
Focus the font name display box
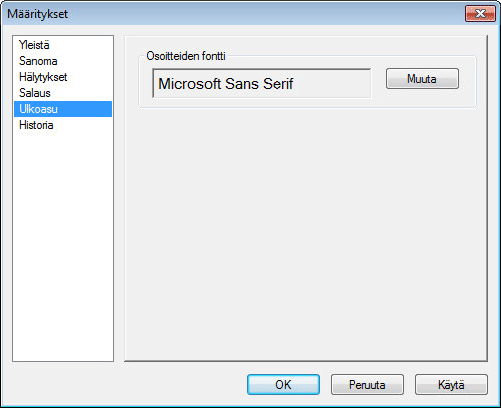[261, 83]
